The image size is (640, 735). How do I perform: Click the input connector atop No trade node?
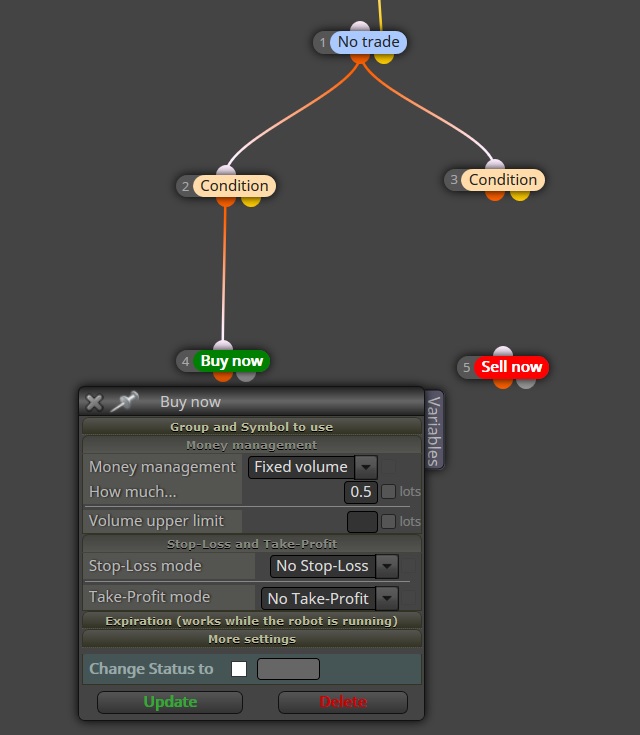360,26
